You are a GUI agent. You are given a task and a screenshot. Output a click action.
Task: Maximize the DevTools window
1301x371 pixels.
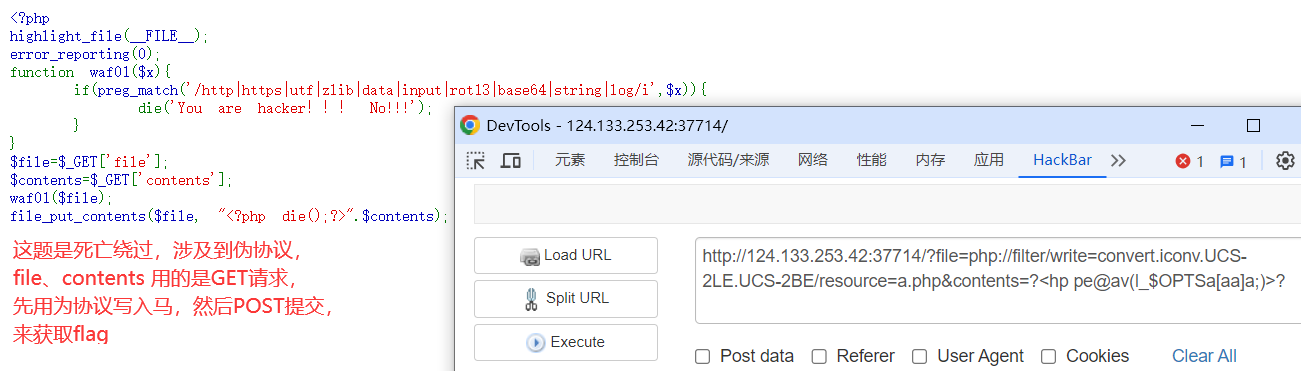click(x=1253, y=125)
